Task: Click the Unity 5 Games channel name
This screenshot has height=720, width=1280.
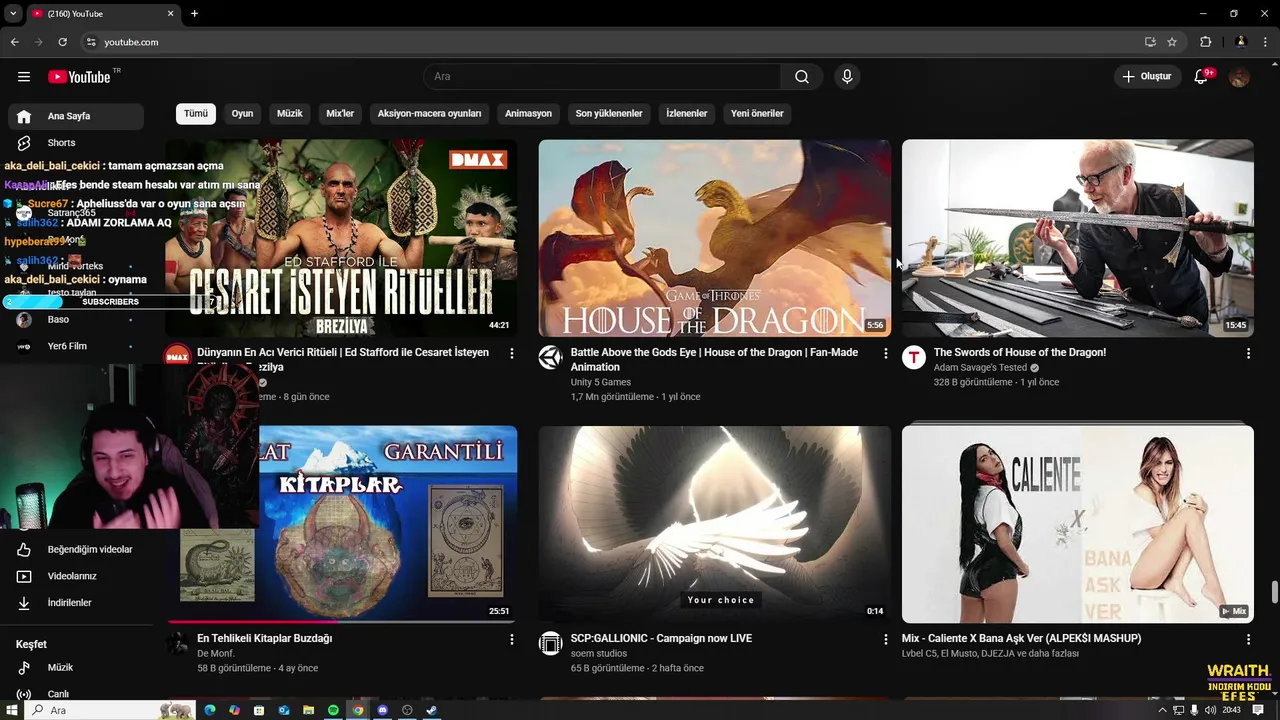Action: 601,382
